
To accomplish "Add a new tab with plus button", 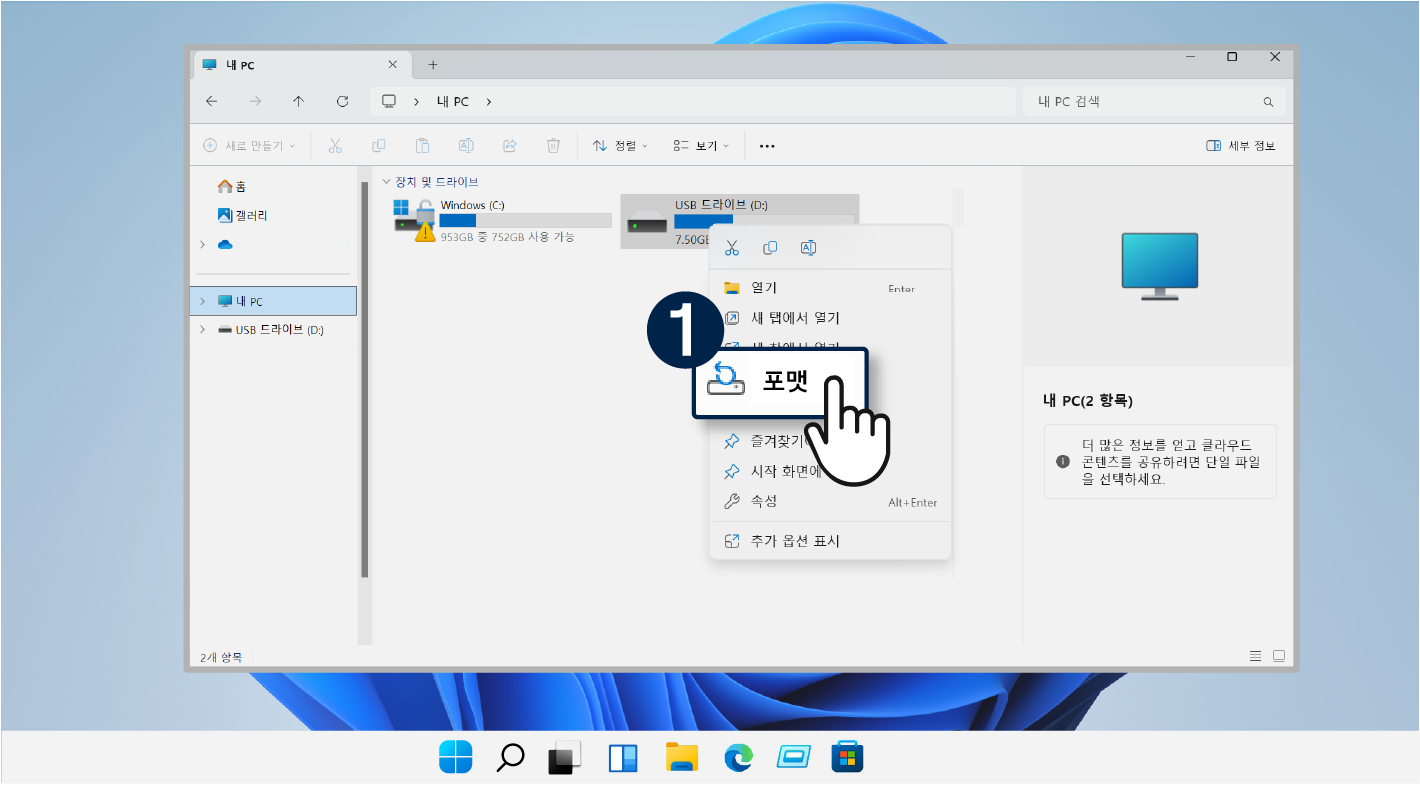I will (433, 65).
